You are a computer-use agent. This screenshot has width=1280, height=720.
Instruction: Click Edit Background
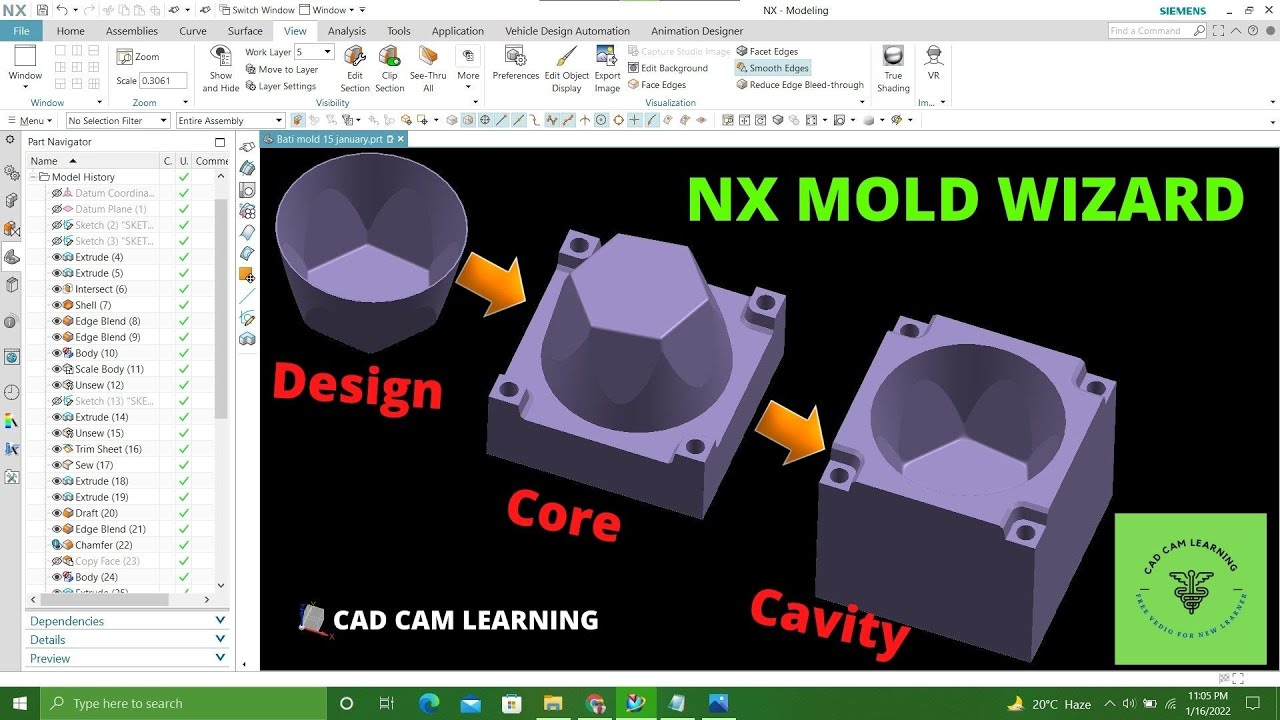tap(668, 68)
